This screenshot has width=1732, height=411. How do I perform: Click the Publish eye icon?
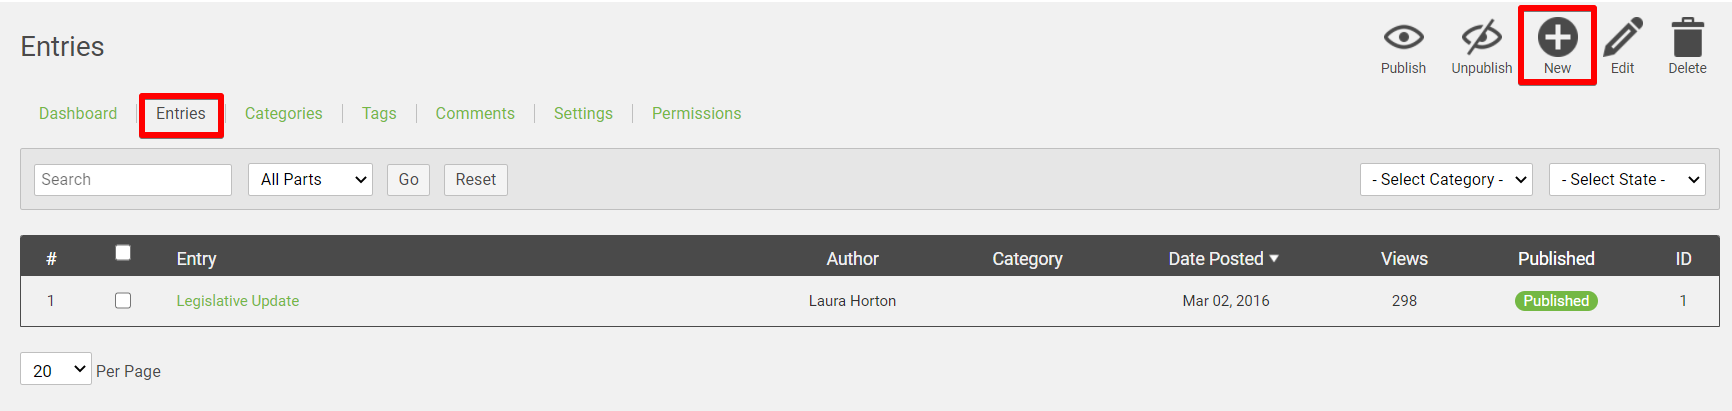(x=1403, y=38)
